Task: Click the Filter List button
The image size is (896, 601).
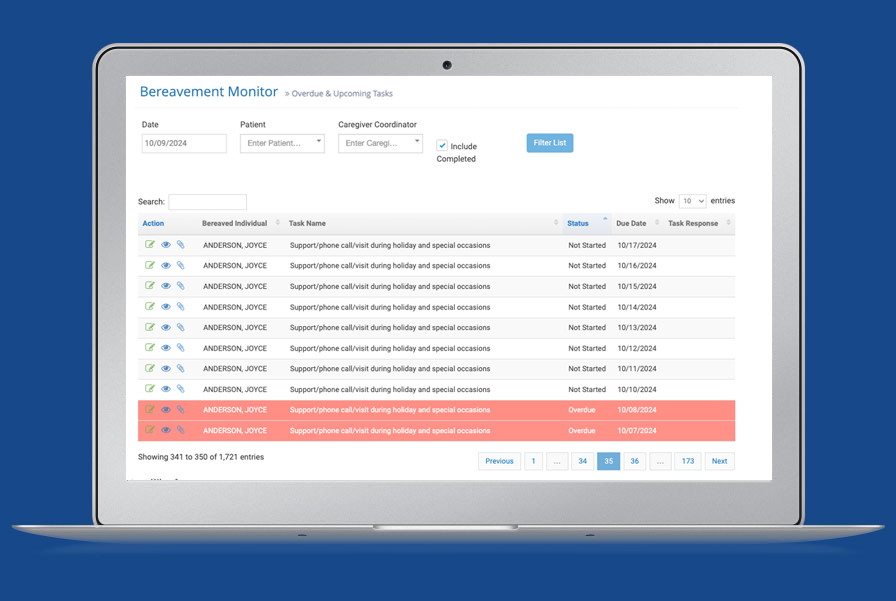Action: point(550,143)
